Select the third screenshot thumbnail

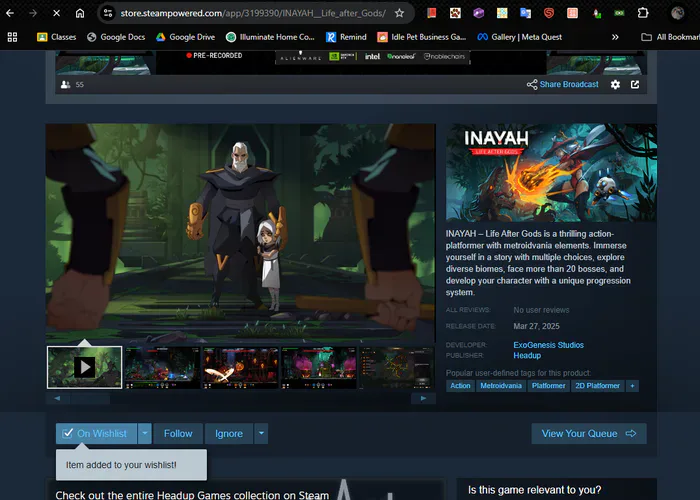pyautogui.click(x=241, y=367)
